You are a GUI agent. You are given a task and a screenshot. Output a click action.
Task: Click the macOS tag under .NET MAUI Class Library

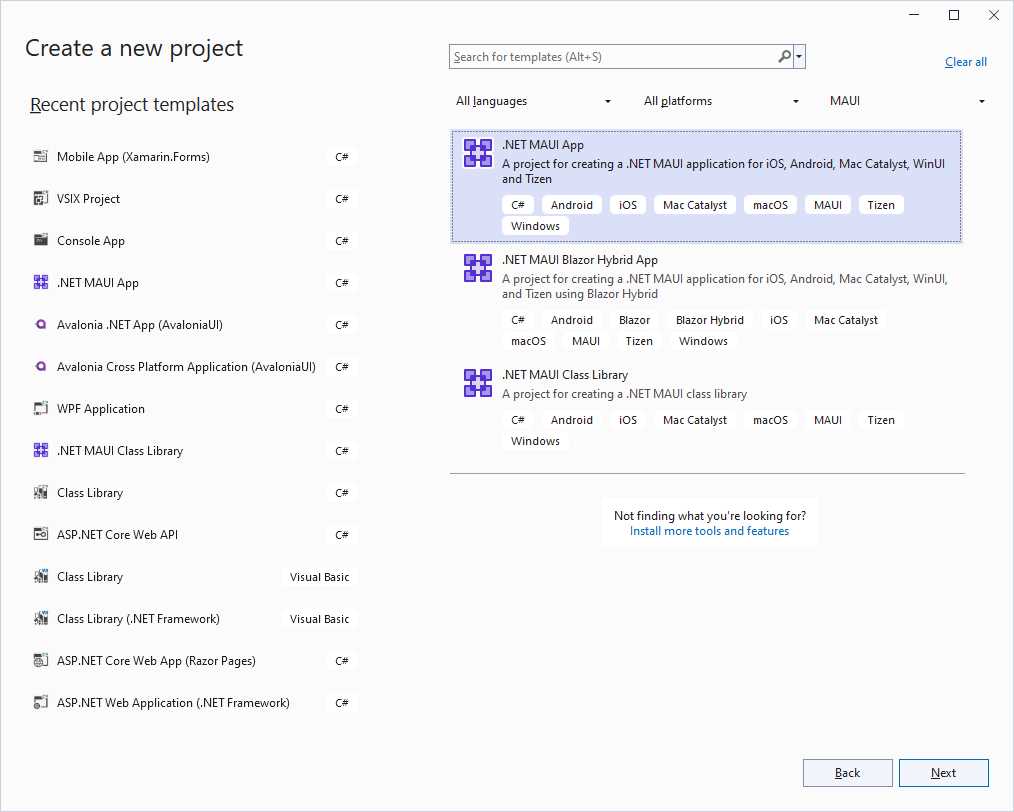pyautogui.click(x=770, y=420)
